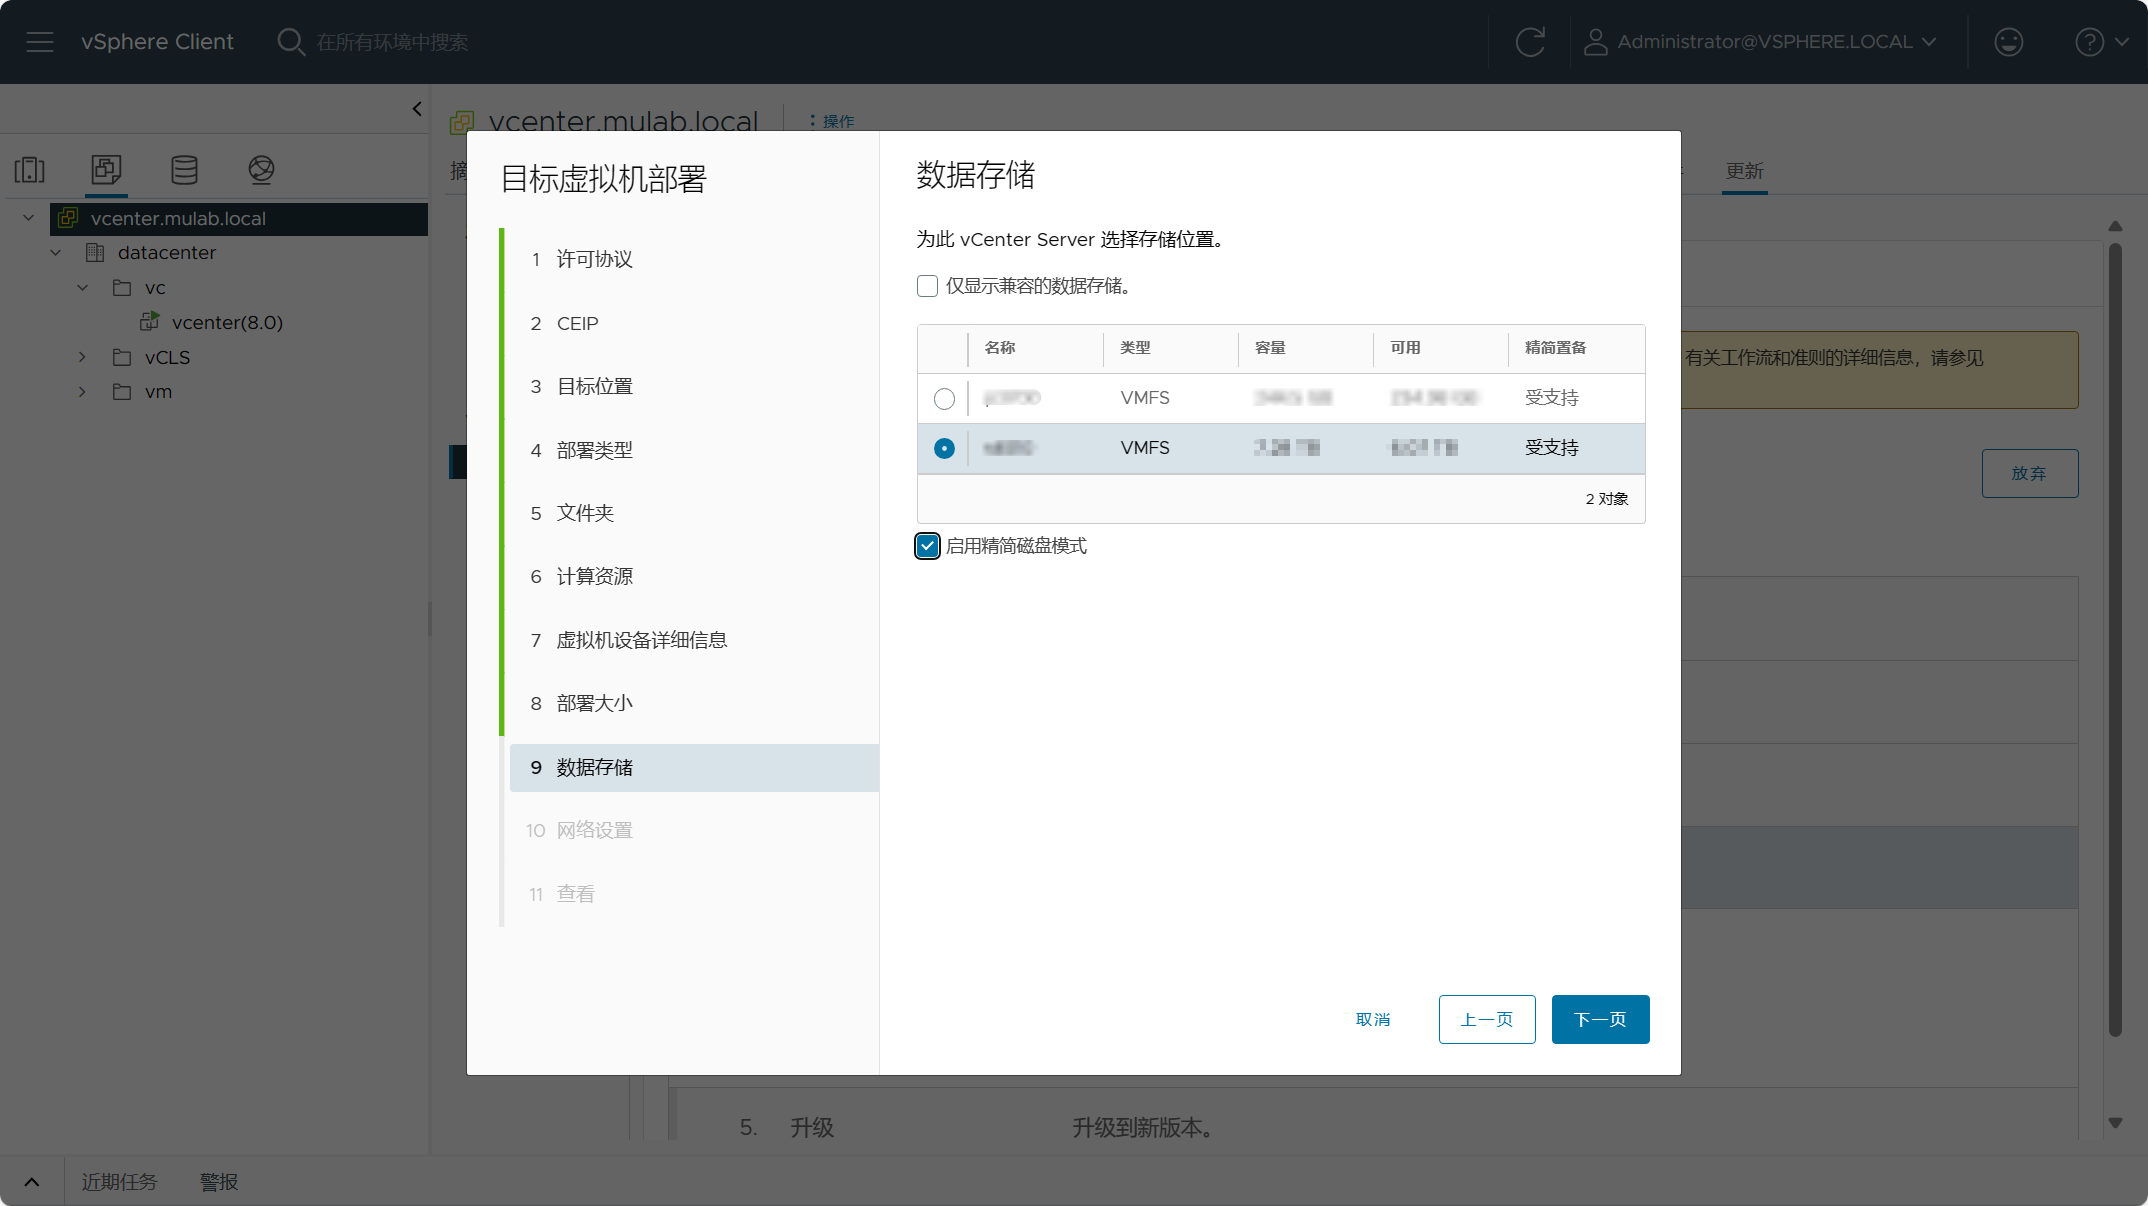Switch to Hosts and Clusters view

point(30,170)
